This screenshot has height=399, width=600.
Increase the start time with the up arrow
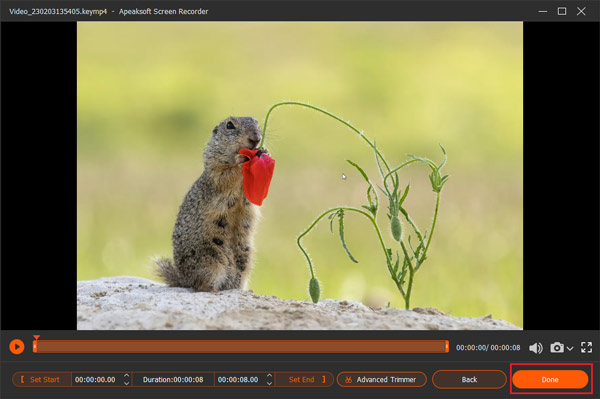127,376
